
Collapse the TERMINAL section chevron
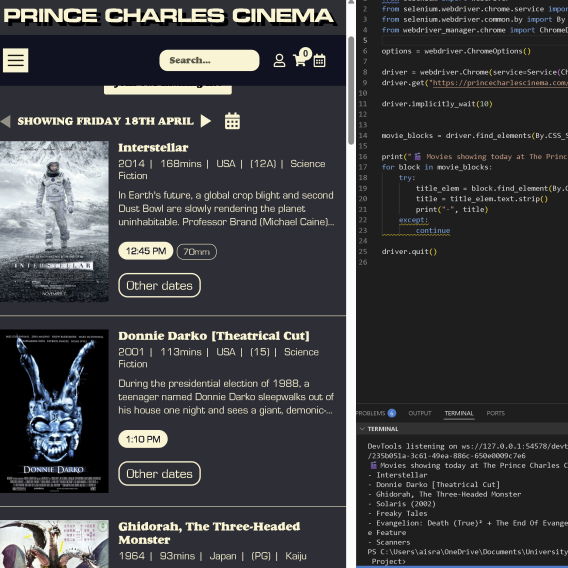362,429
